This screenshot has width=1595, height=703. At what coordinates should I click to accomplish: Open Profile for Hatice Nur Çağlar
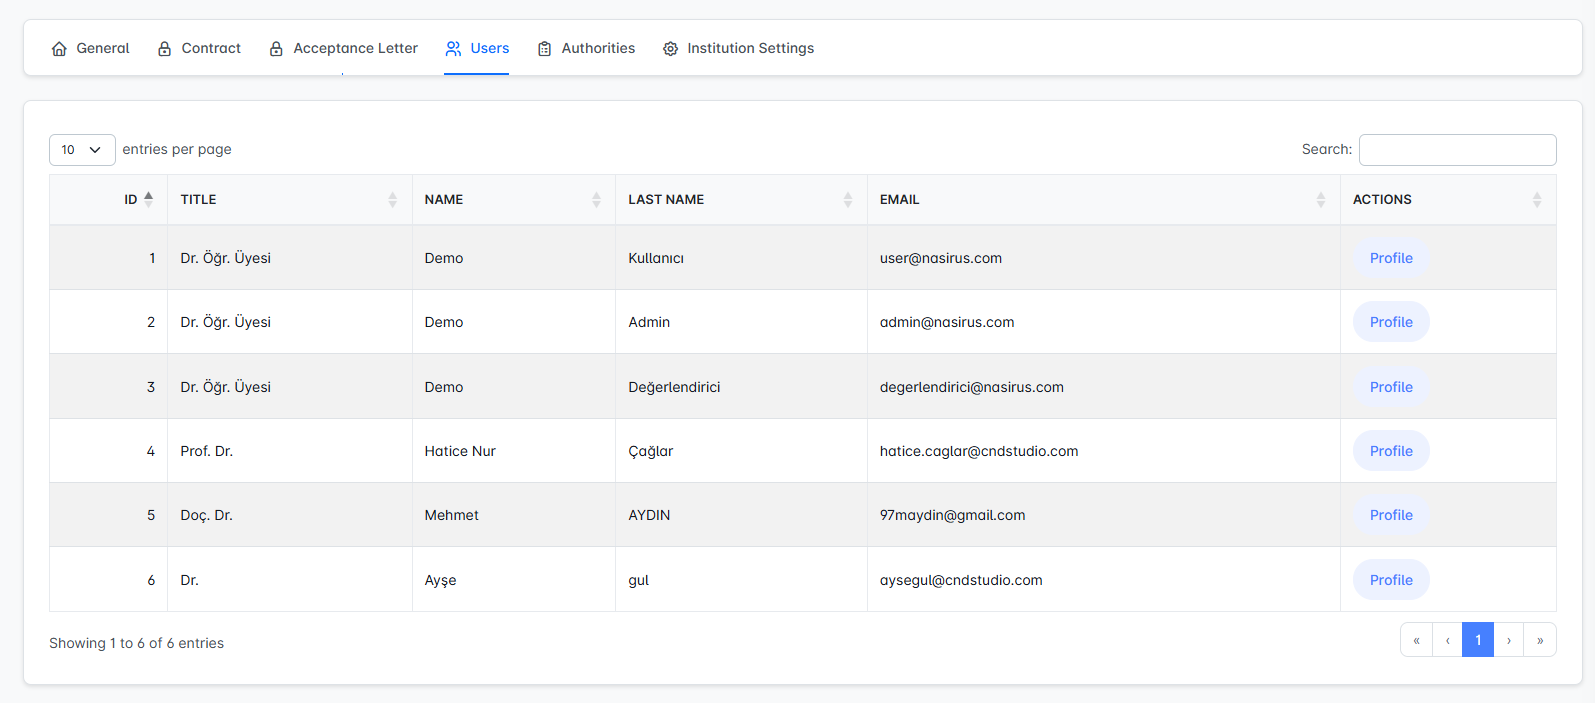[x=1390, y=451]
